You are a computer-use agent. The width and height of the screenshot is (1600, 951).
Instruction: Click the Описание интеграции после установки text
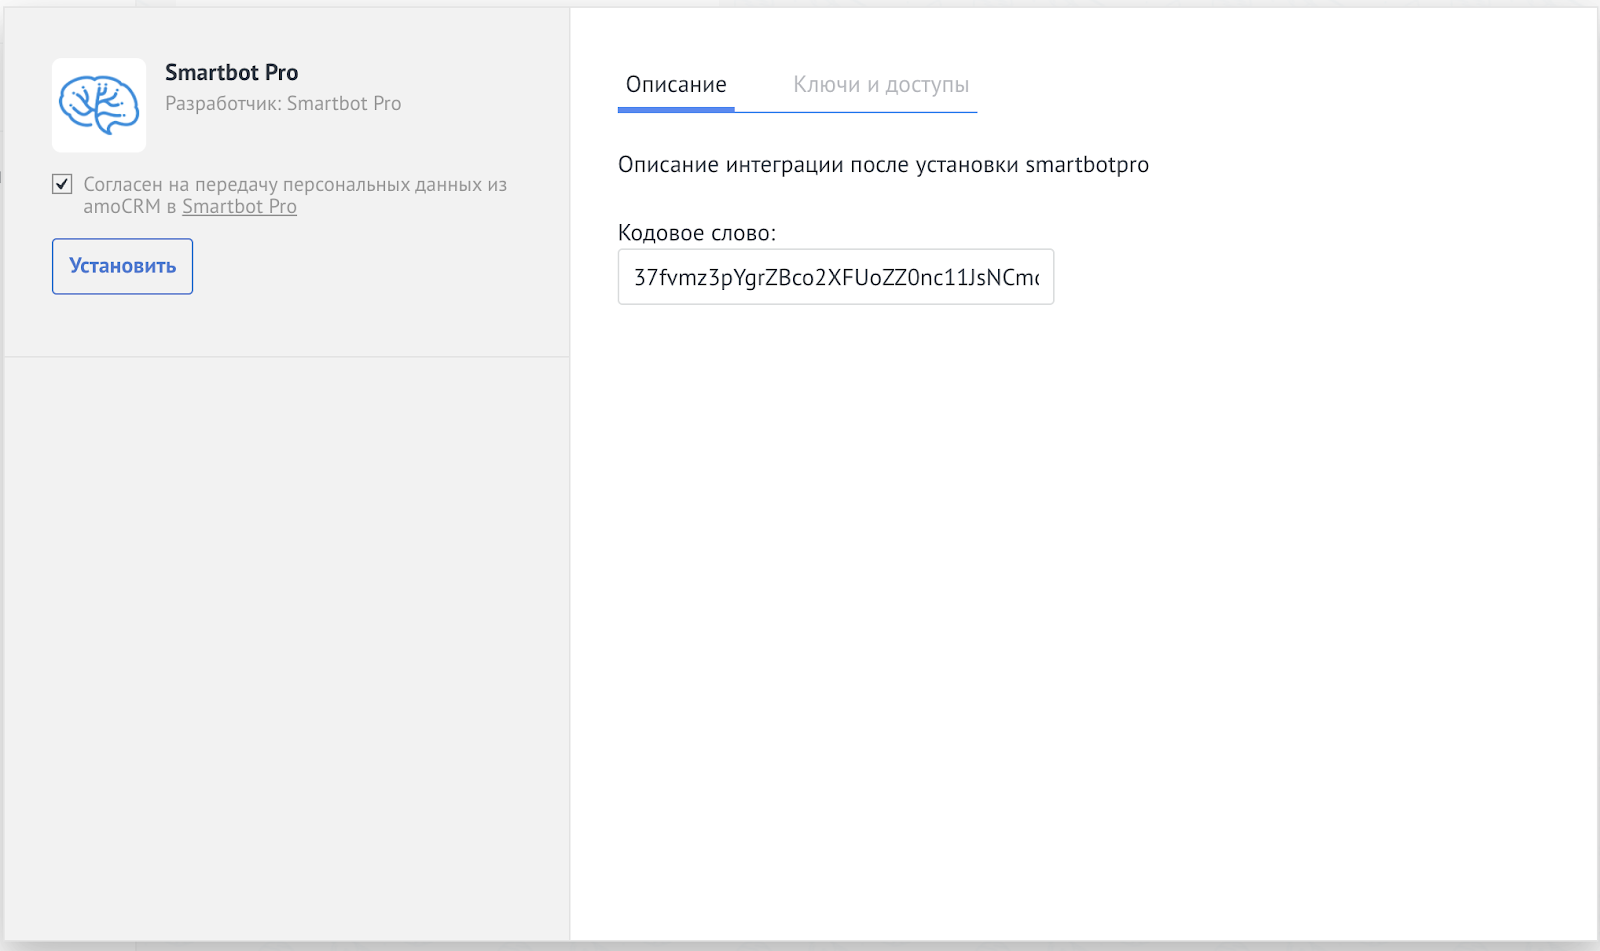883,165
